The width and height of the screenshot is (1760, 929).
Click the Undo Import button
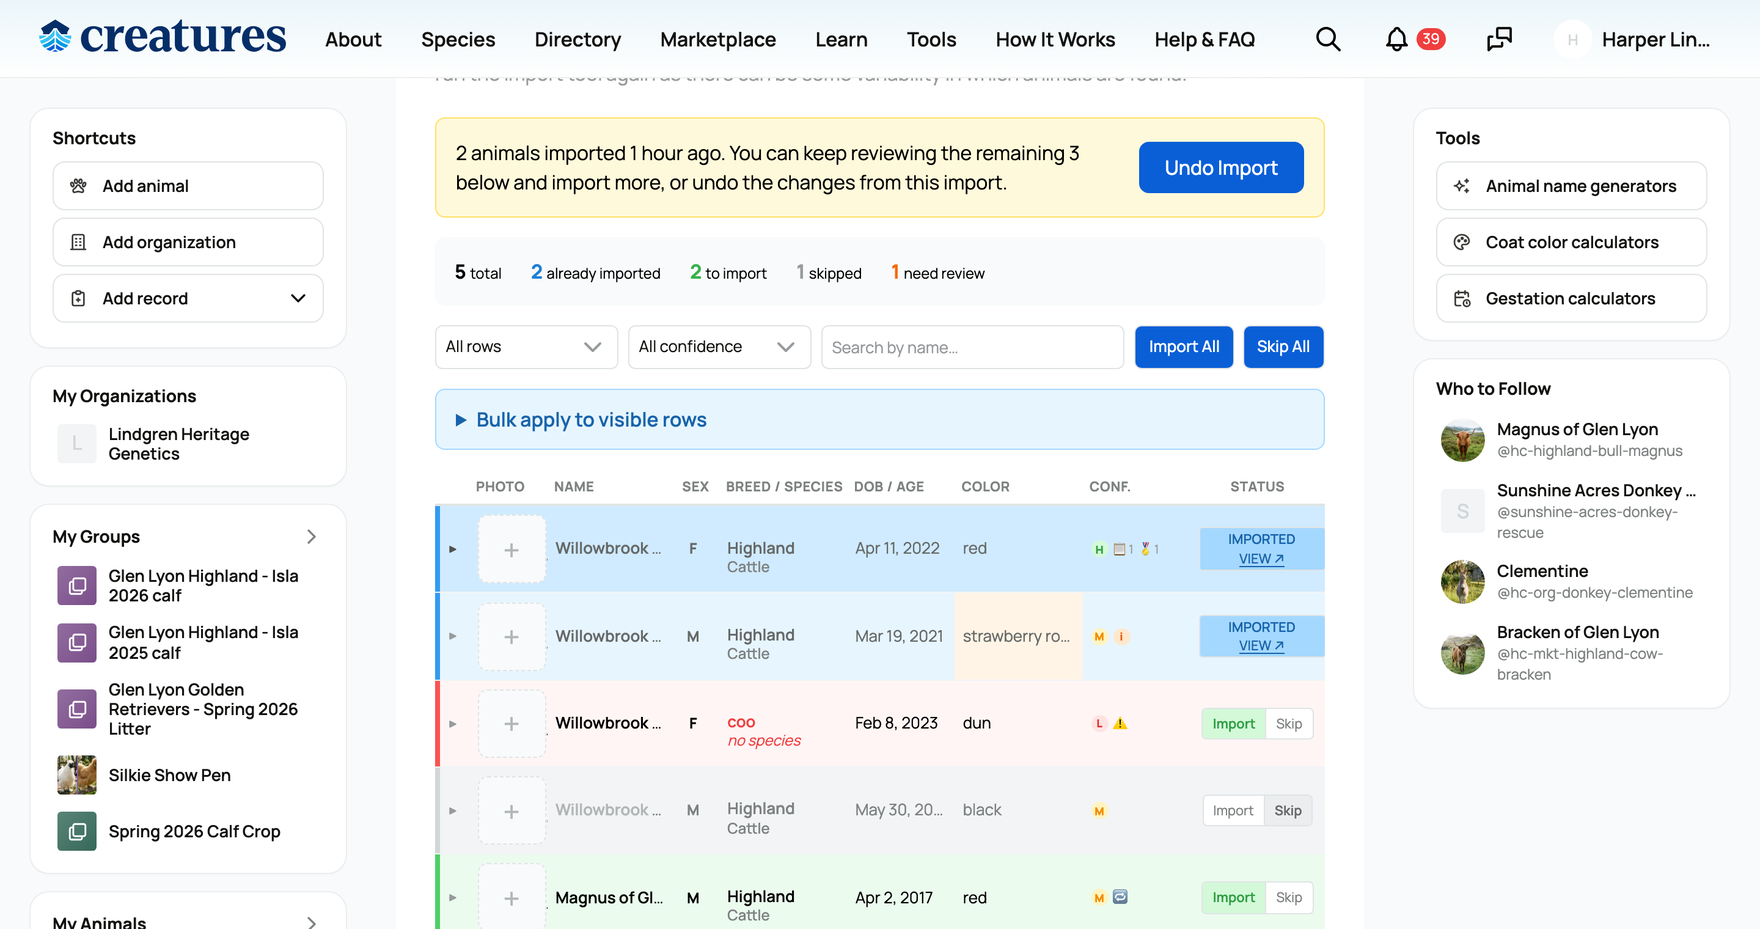(x=1221, y=168)
